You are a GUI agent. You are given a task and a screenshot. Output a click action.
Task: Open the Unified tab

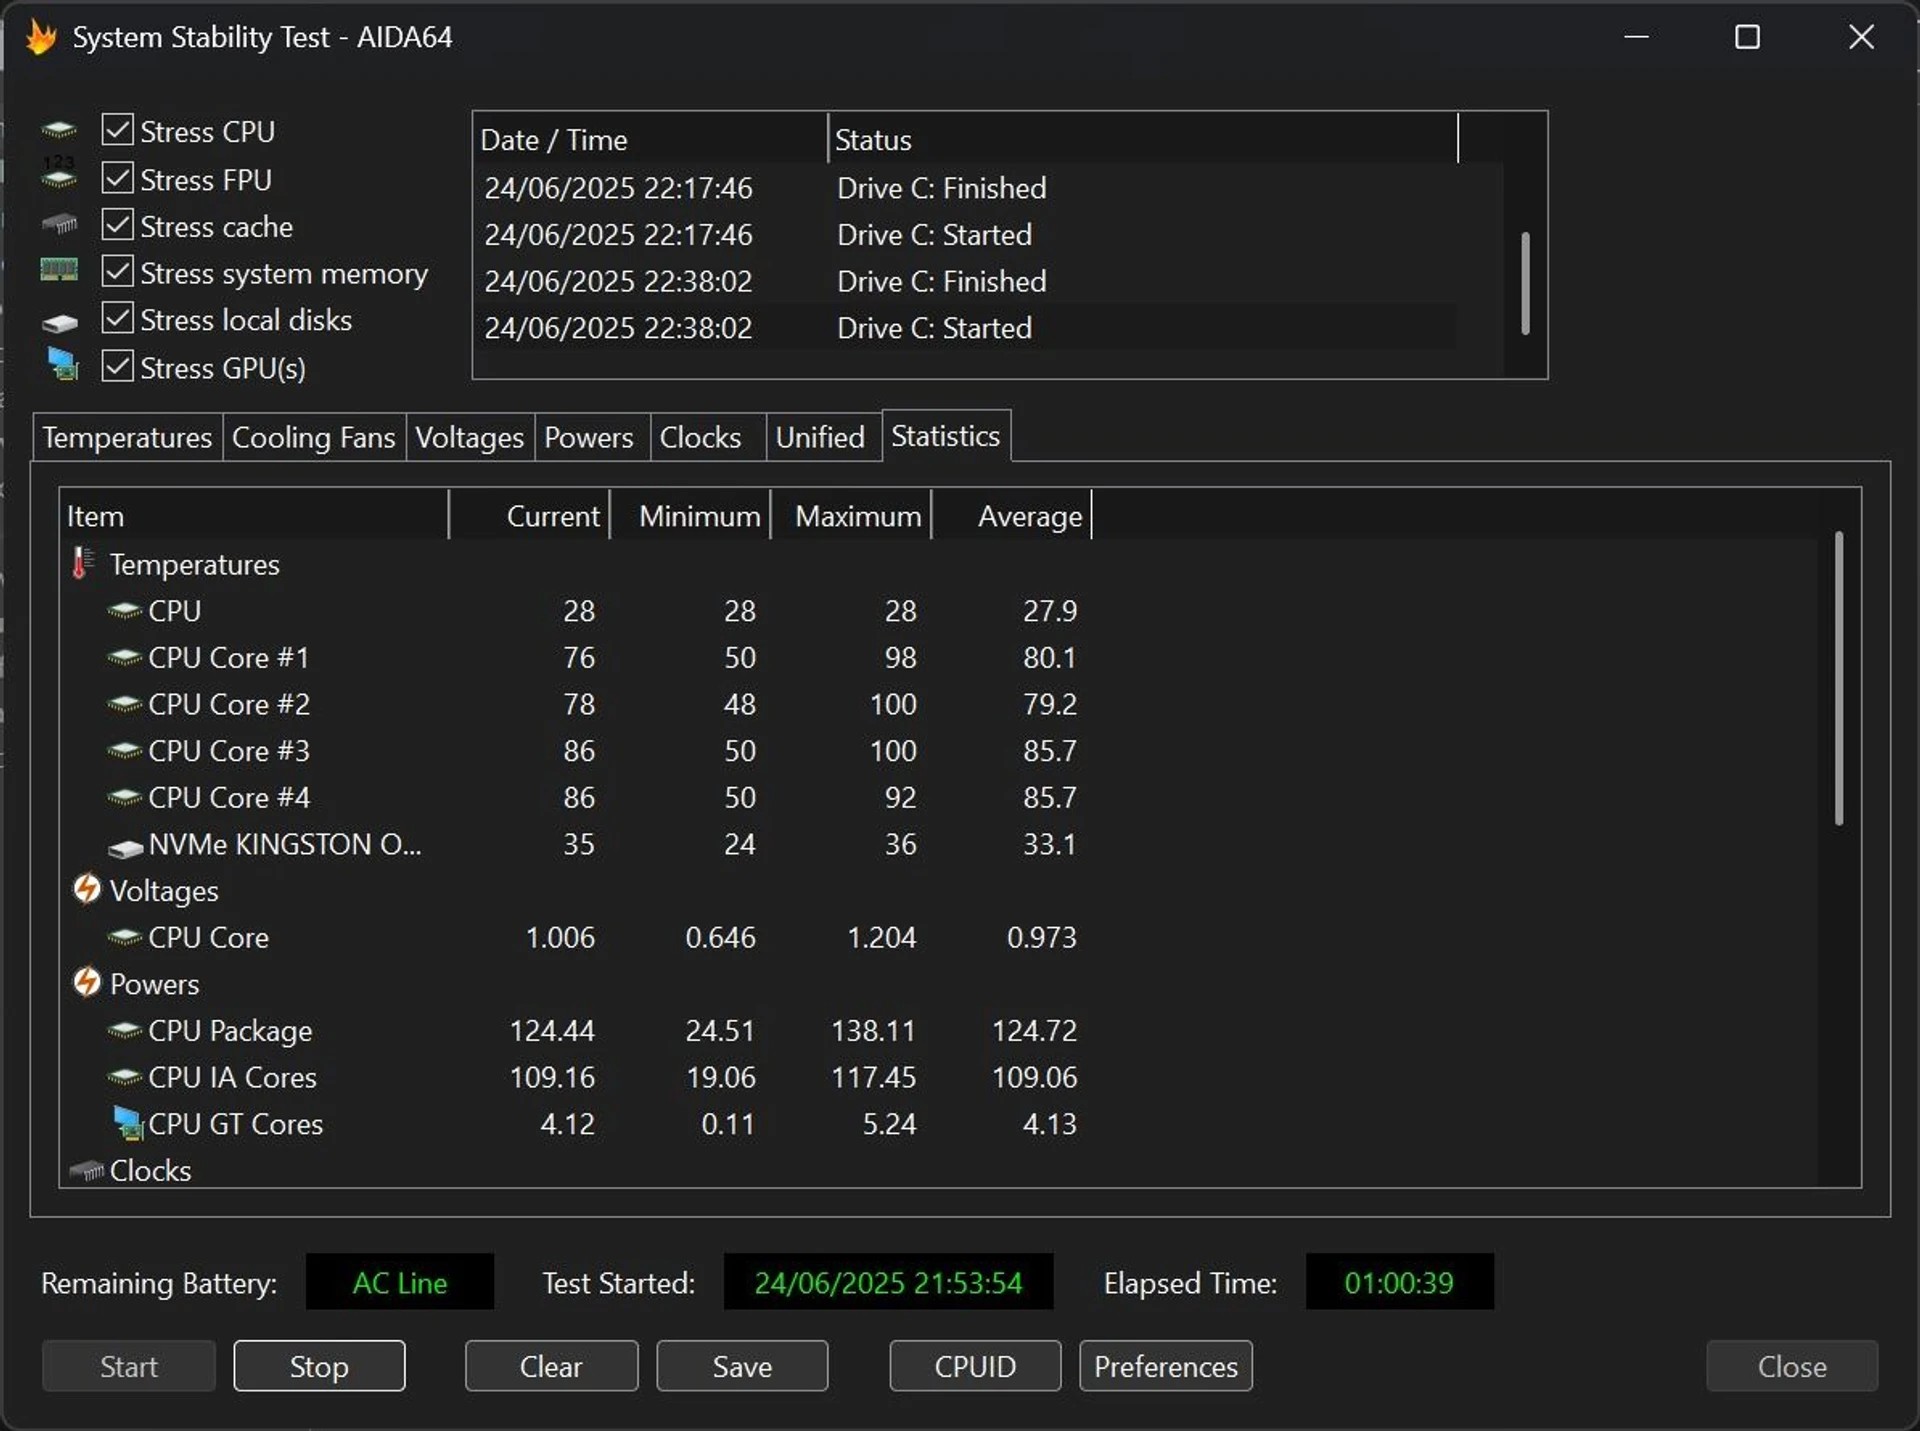point(820,437)
